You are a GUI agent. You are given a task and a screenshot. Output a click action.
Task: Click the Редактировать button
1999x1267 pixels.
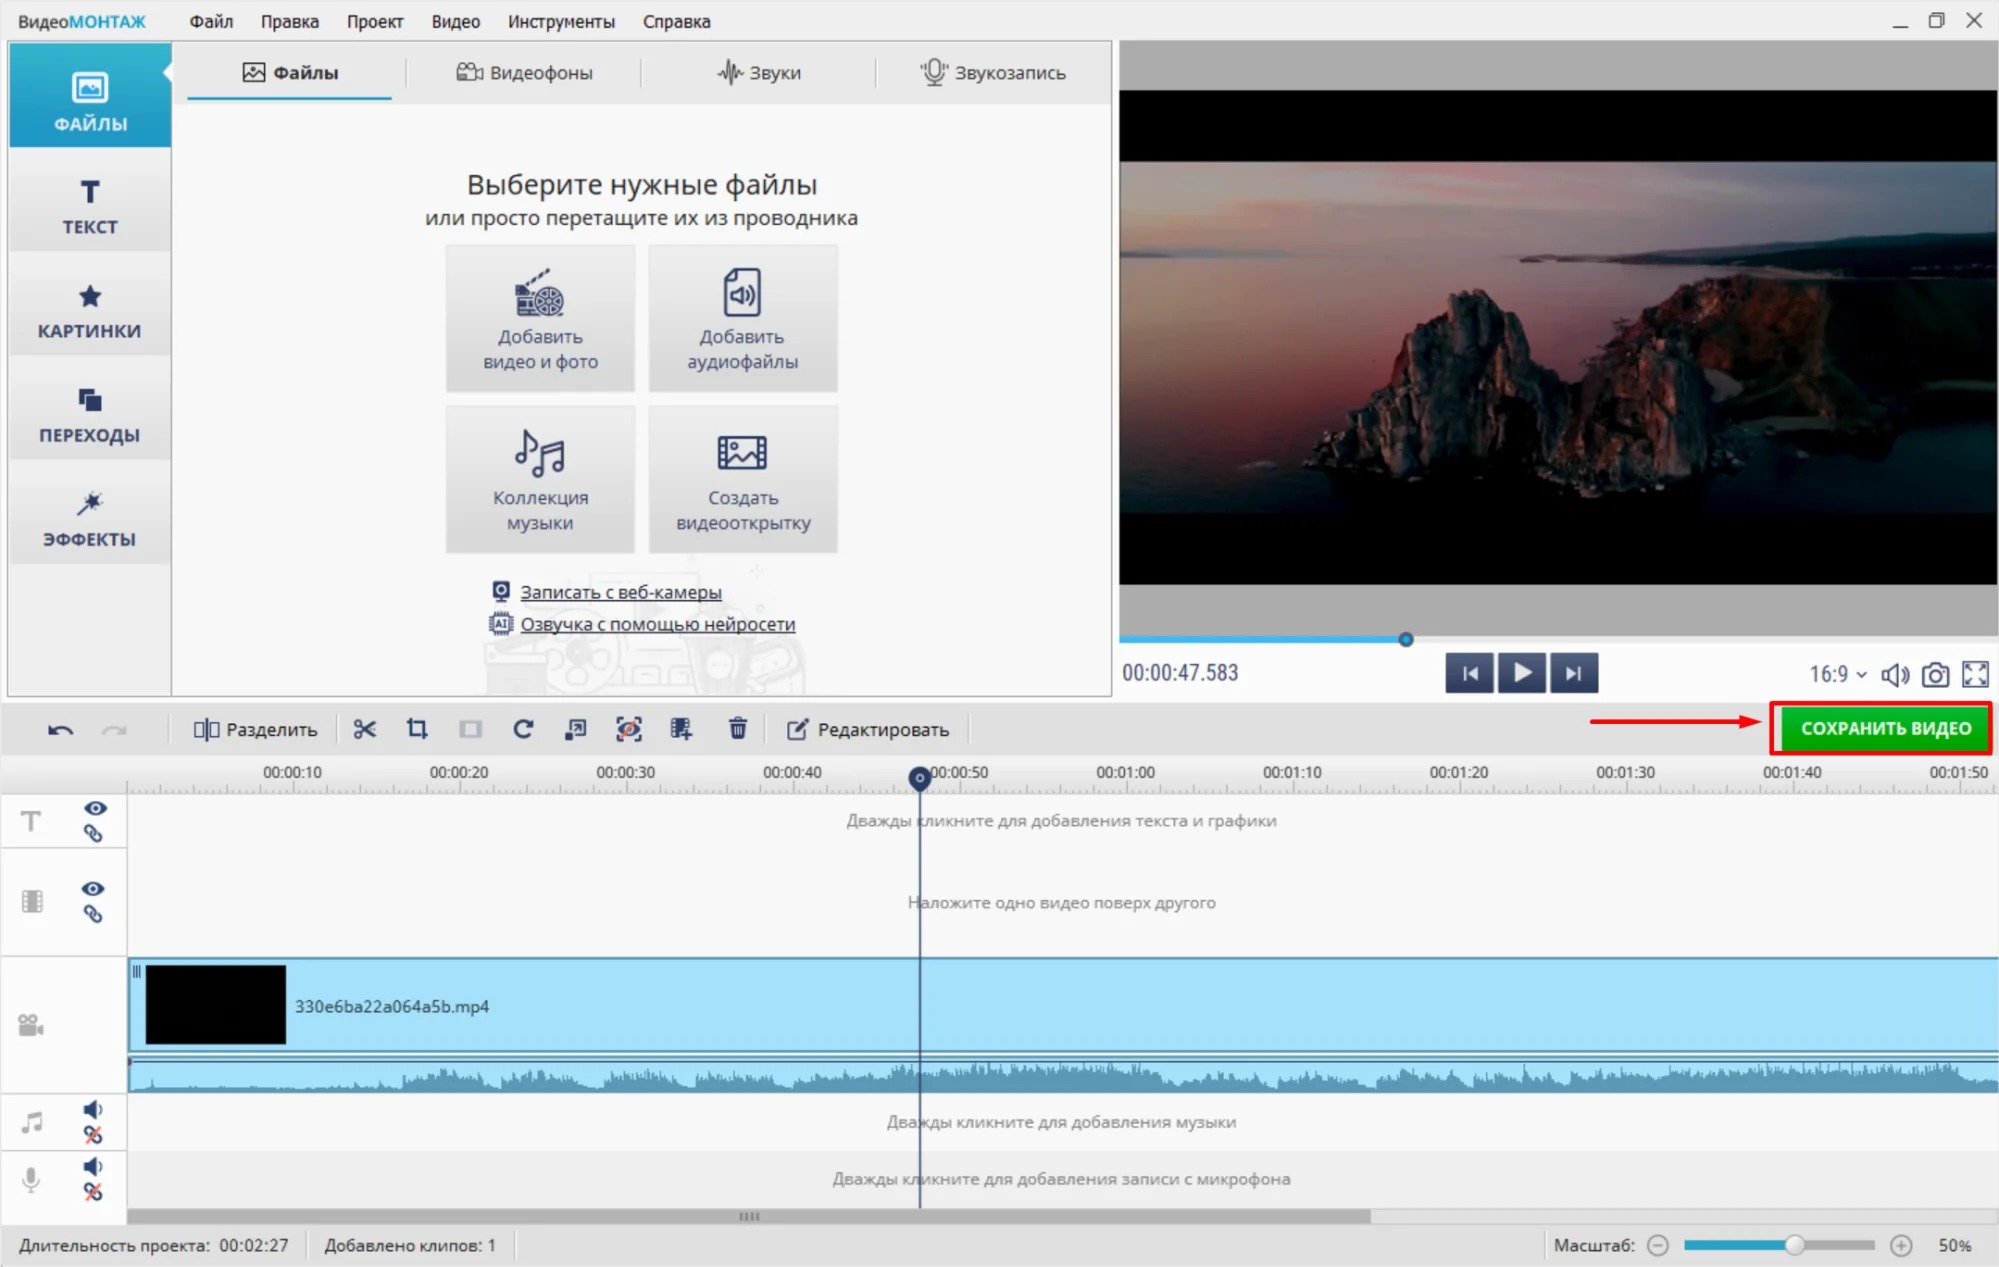[x=867, y=730]
